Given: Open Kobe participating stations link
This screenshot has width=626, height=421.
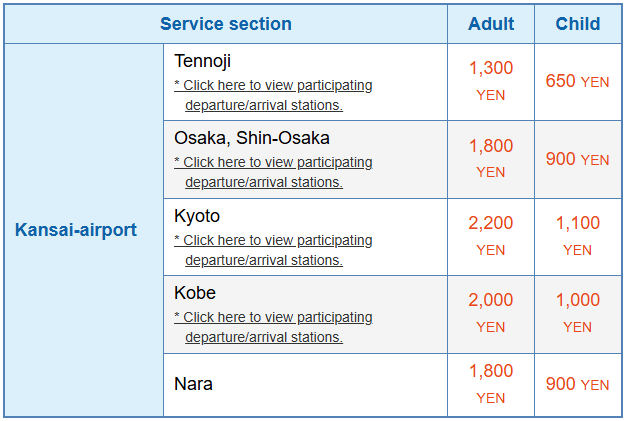Looking at the screenshot, I should click(x=273, y=327).
